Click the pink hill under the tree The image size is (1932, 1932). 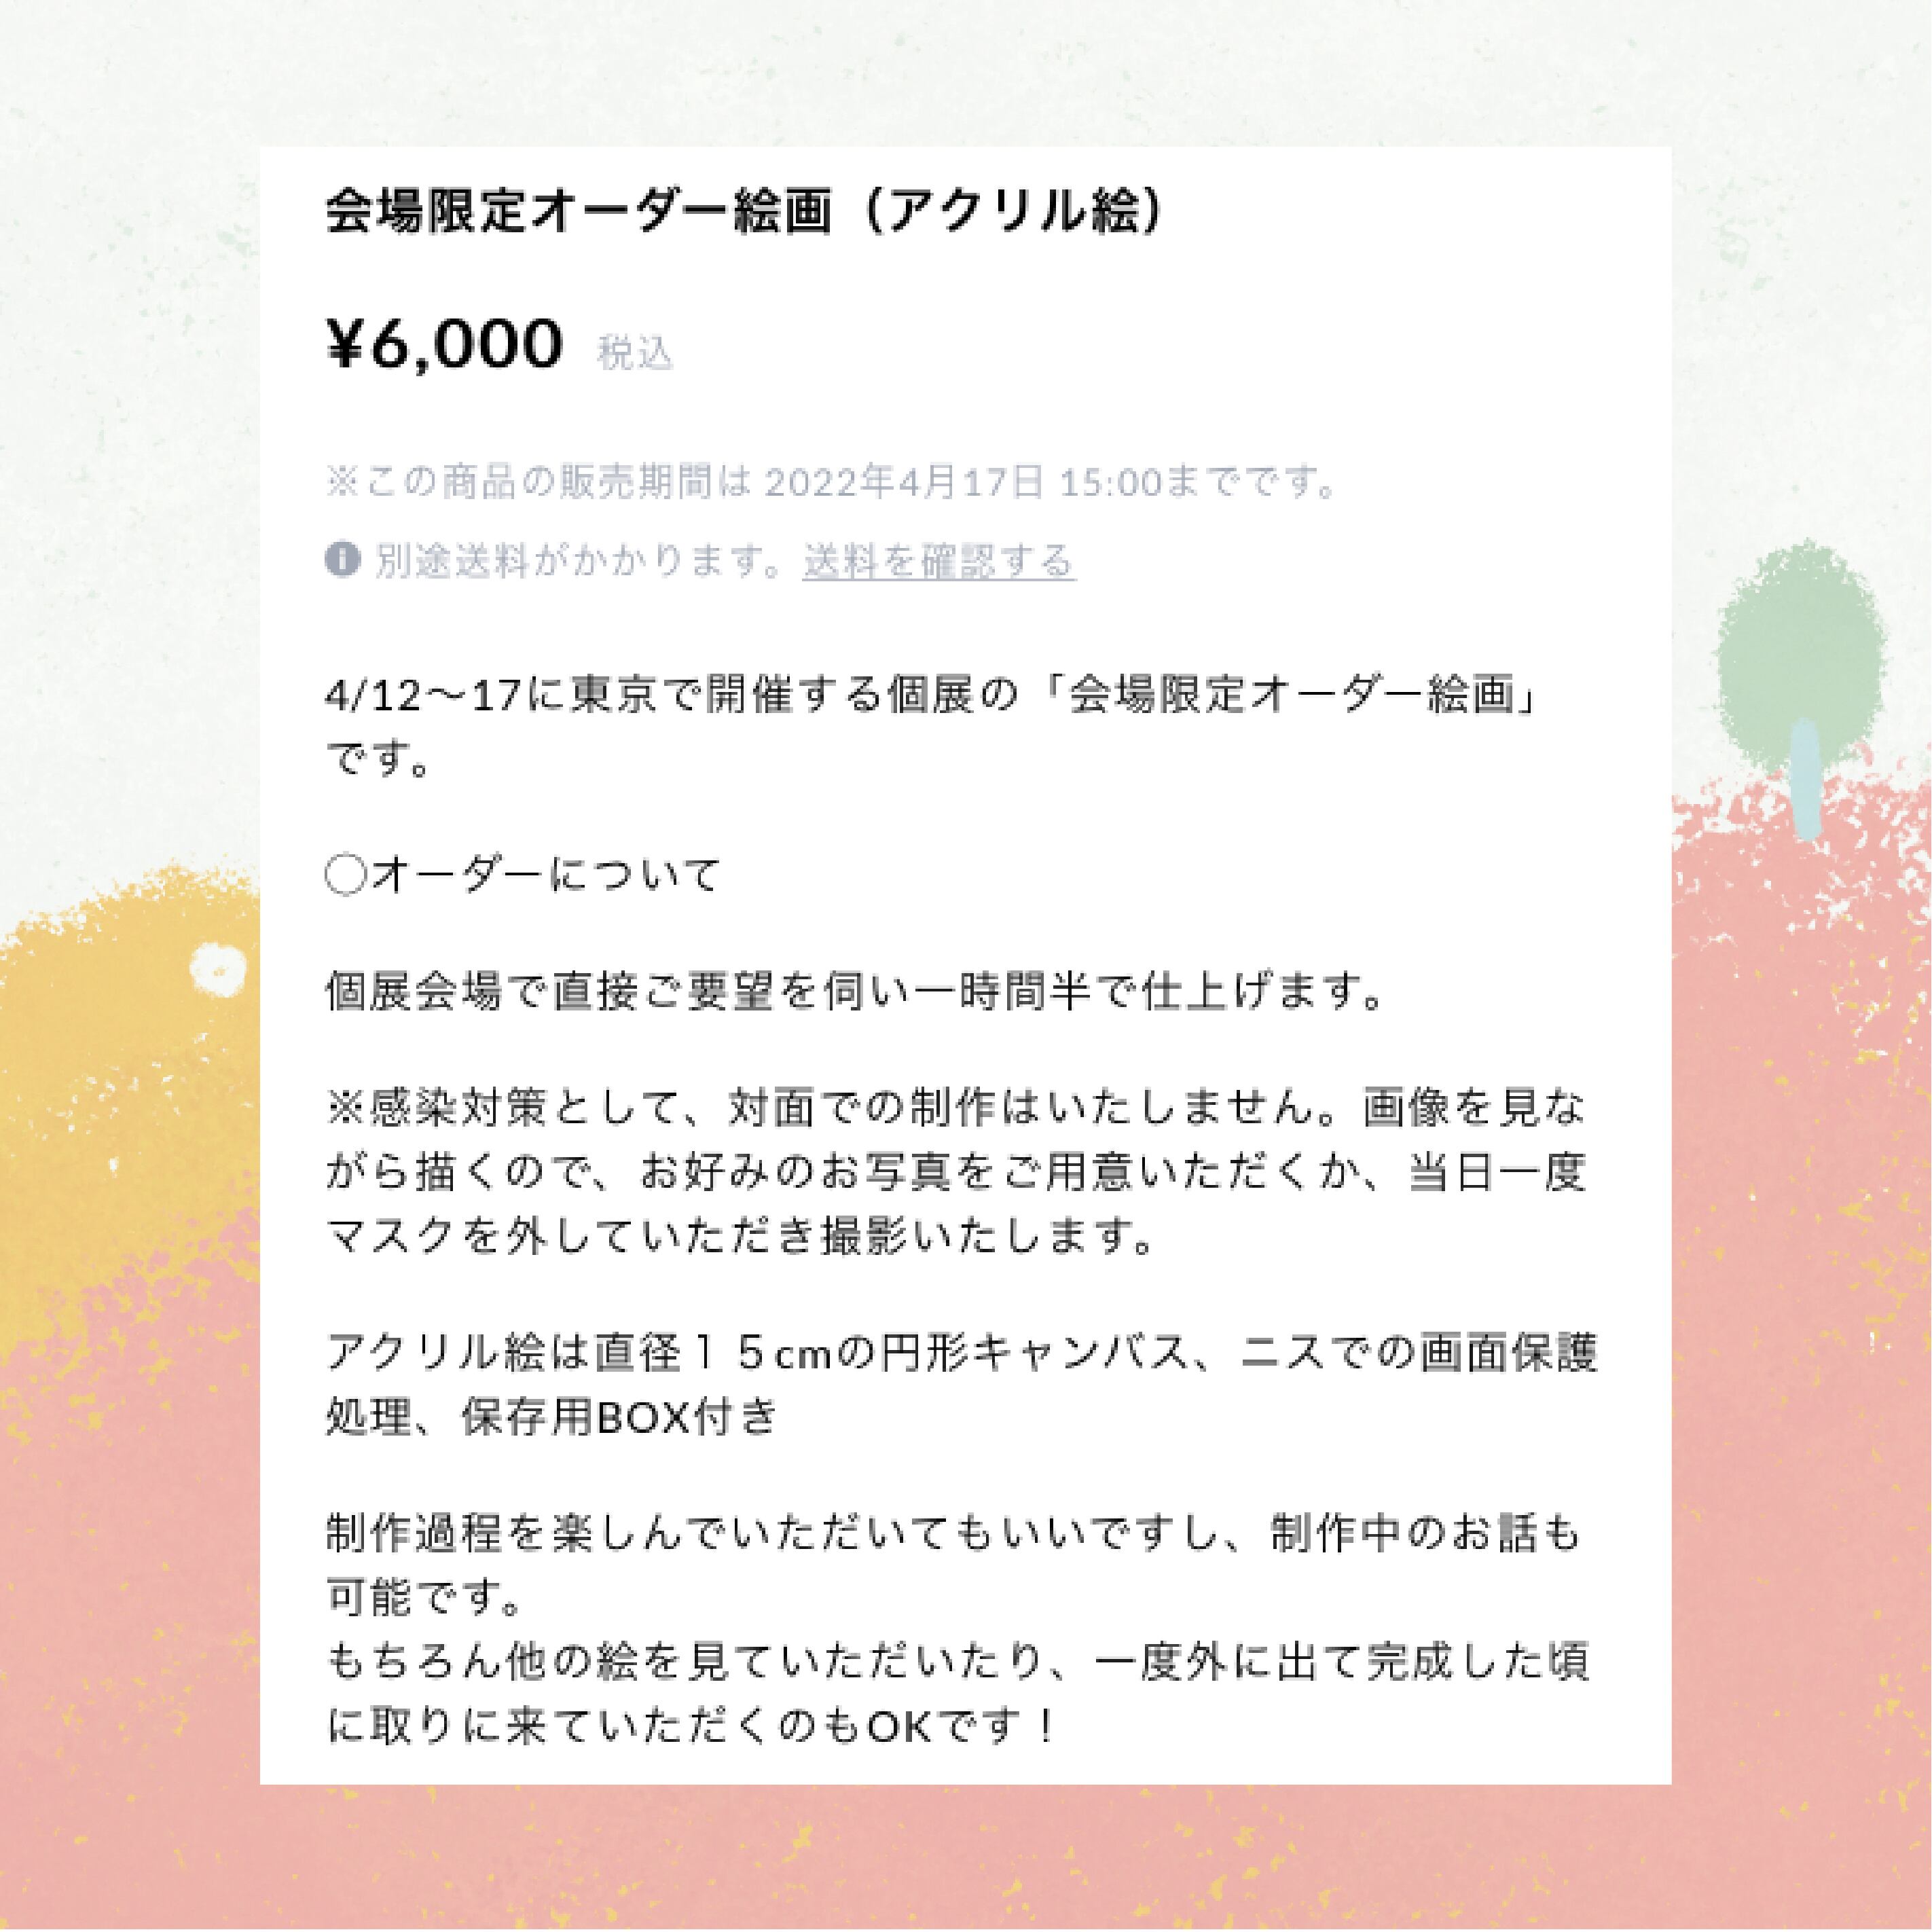tap(1800, 1100)
